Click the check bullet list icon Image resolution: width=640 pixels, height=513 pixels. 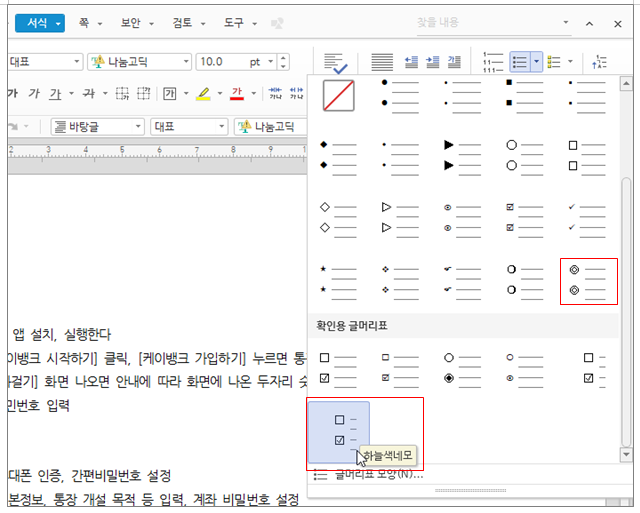[x=554, y=62]
